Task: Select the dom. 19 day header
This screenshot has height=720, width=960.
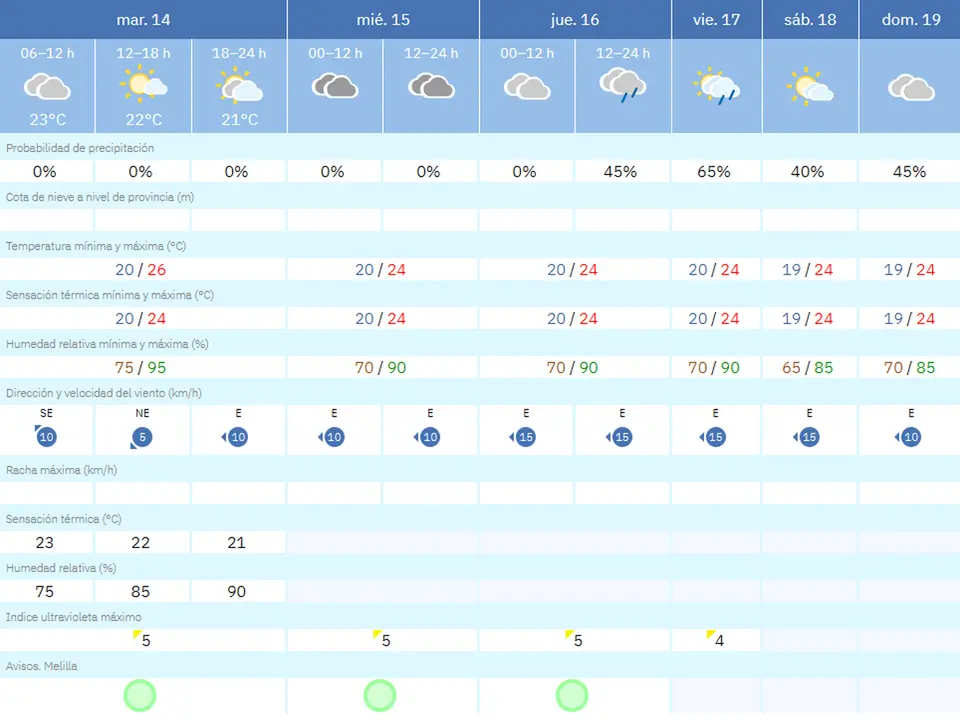Action: click(x=910, y=20)
